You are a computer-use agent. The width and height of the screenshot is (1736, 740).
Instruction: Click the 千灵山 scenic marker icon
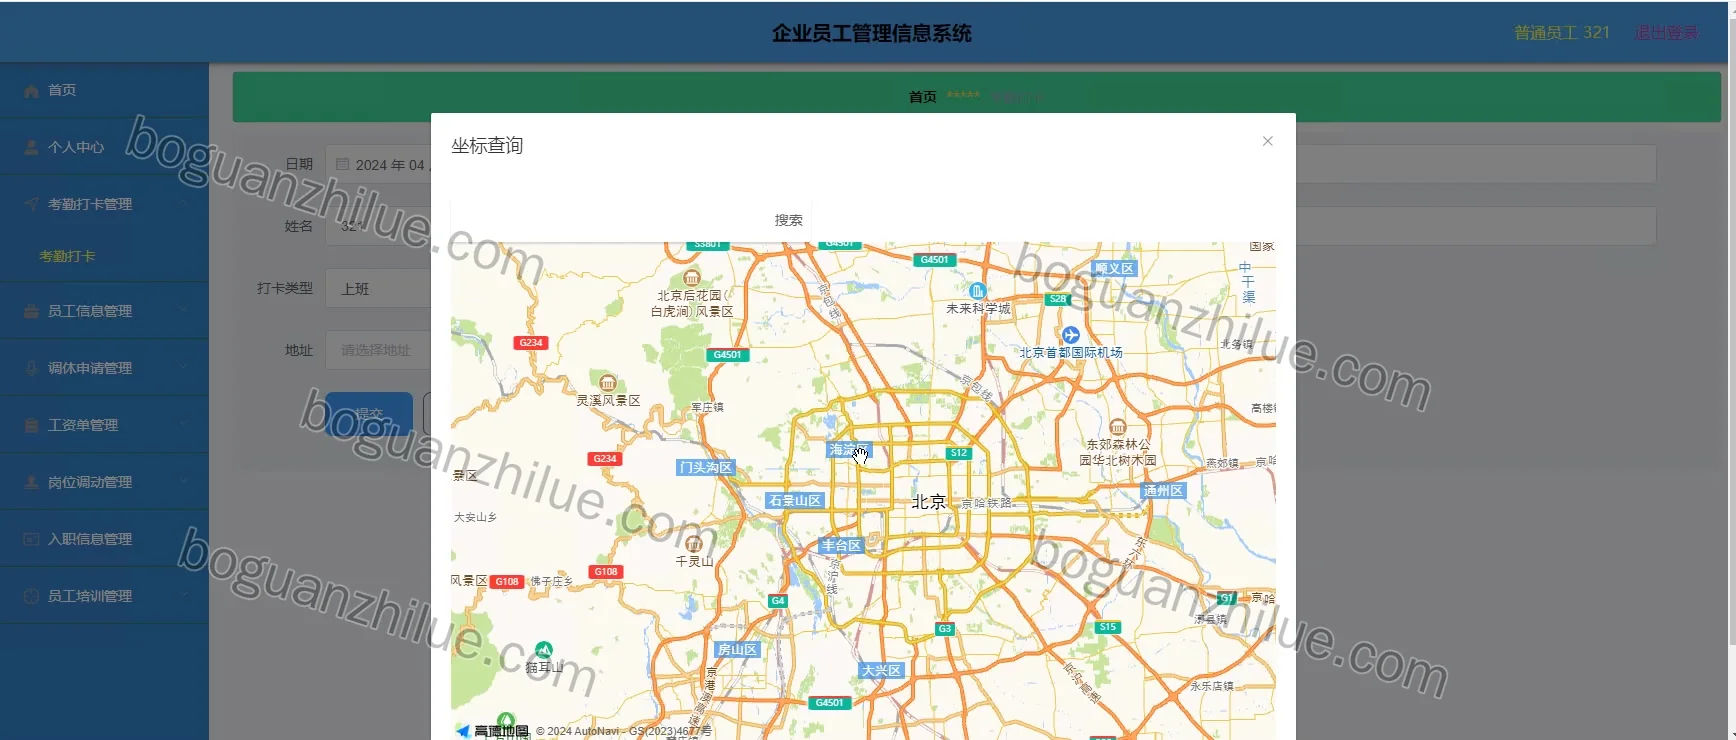[693, 544]
